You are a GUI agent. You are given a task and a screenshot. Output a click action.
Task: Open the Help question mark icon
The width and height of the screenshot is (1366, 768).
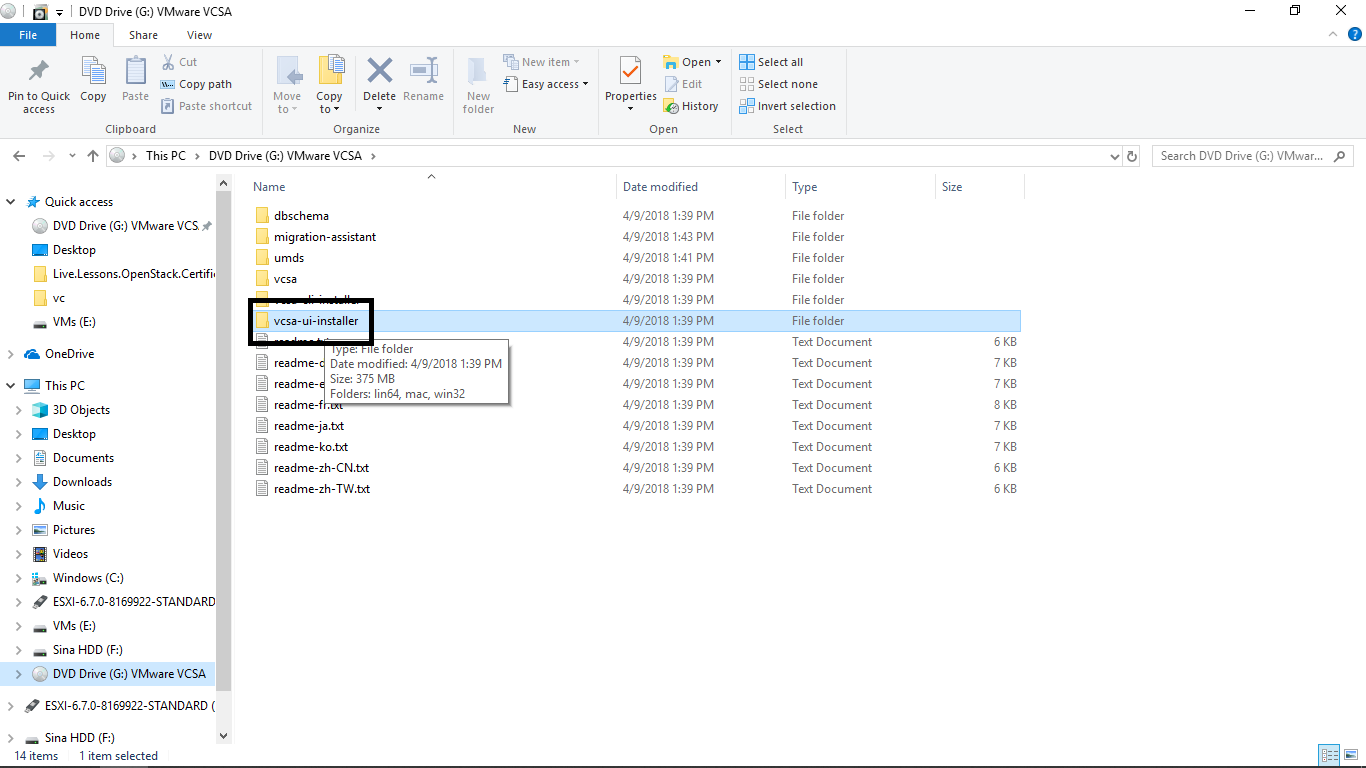pyautogui.click(x=1355, y=34)
